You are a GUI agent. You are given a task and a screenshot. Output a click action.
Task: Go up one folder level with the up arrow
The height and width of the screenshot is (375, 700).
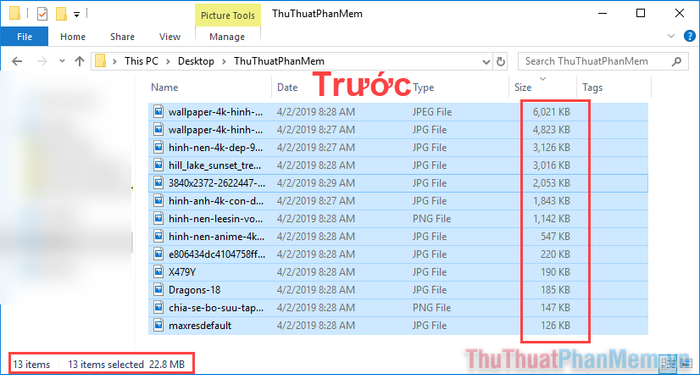pos(79,61)
